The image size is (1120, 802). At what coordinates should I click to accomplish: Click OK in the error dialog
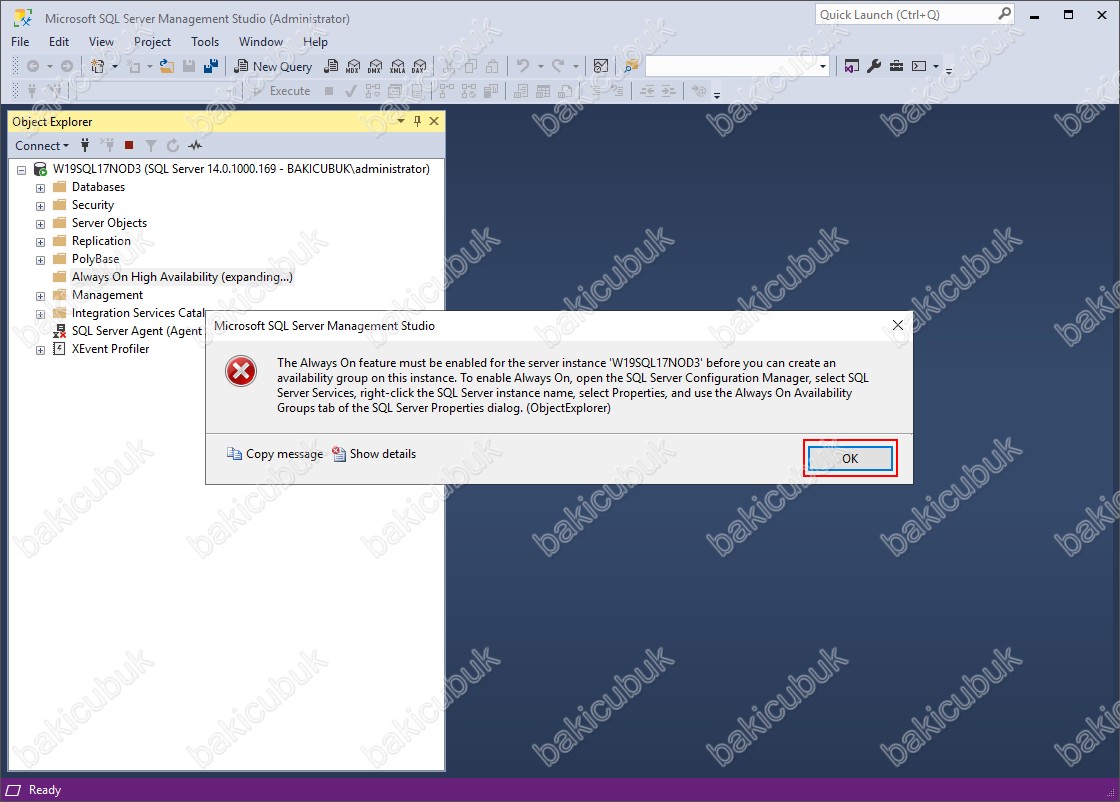click(850, 458)
